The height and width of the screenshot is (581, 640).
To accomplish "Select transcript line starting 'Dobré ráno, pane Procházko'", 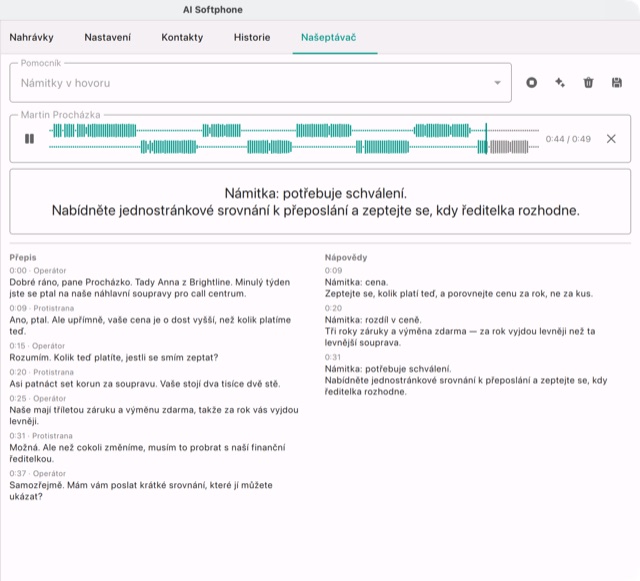I will click(x=150, y=288).
